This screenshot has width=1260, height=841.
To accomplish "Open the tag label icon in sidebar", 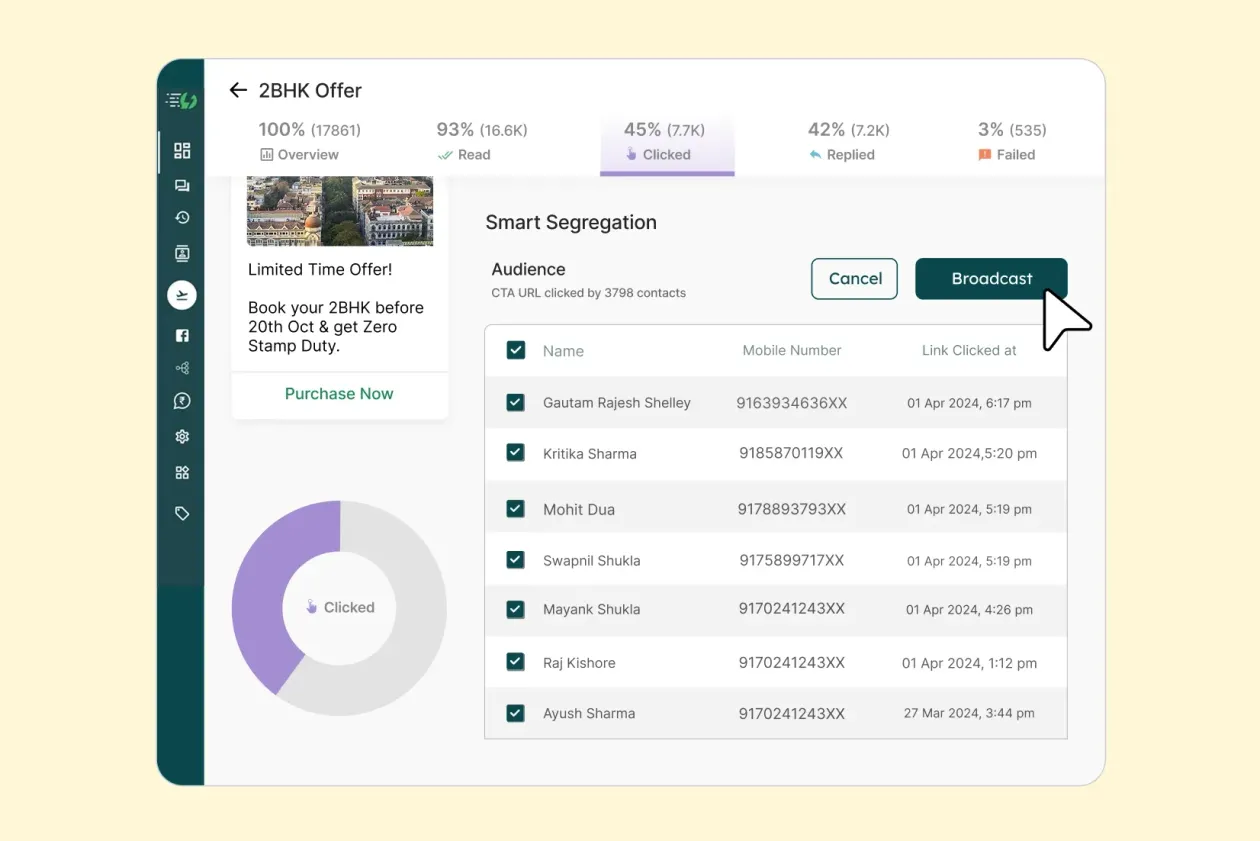I will [x=182, y=513].
